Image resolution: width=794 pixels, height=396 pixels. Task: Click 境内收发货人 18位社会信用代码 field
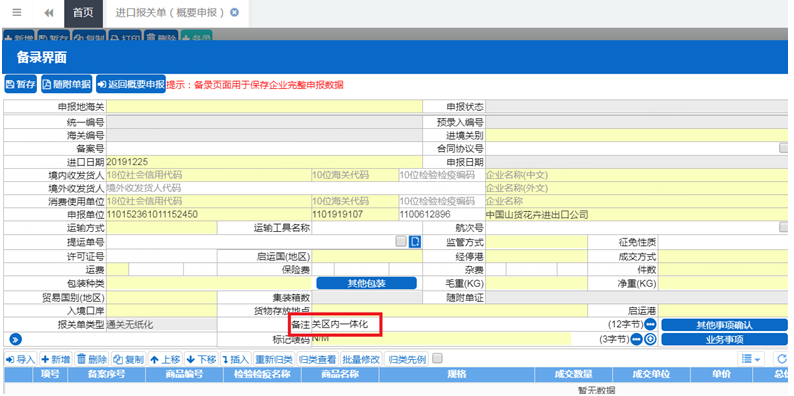(x=209, y=175)
